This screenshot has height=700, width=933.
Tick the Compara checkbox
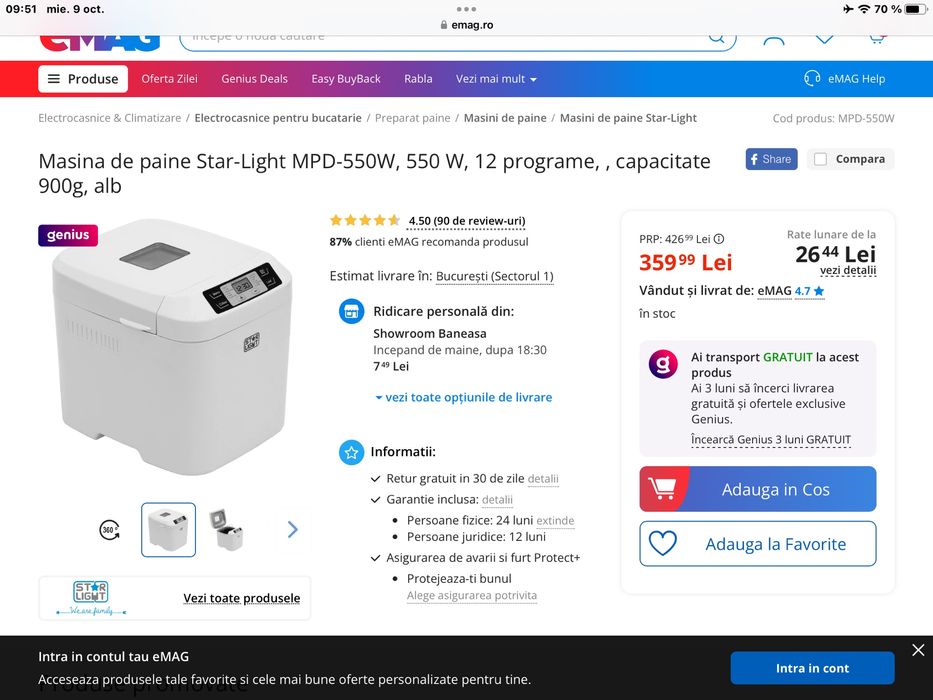(821, 159)
